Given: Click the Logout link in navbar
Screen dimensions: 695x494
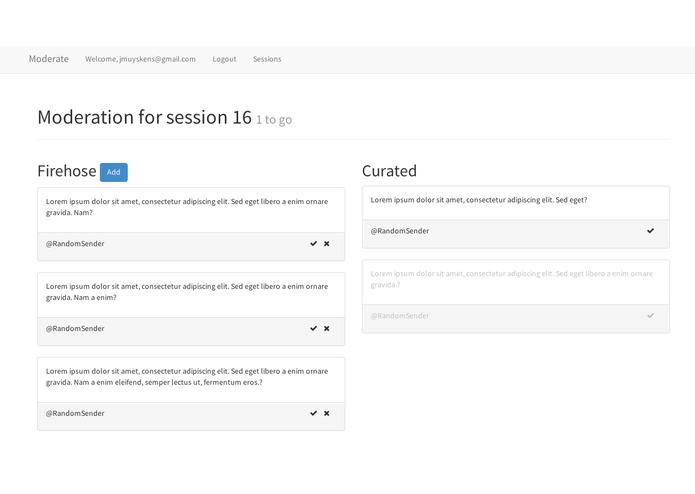Looking at the screenshot, I should coord(224,59).
